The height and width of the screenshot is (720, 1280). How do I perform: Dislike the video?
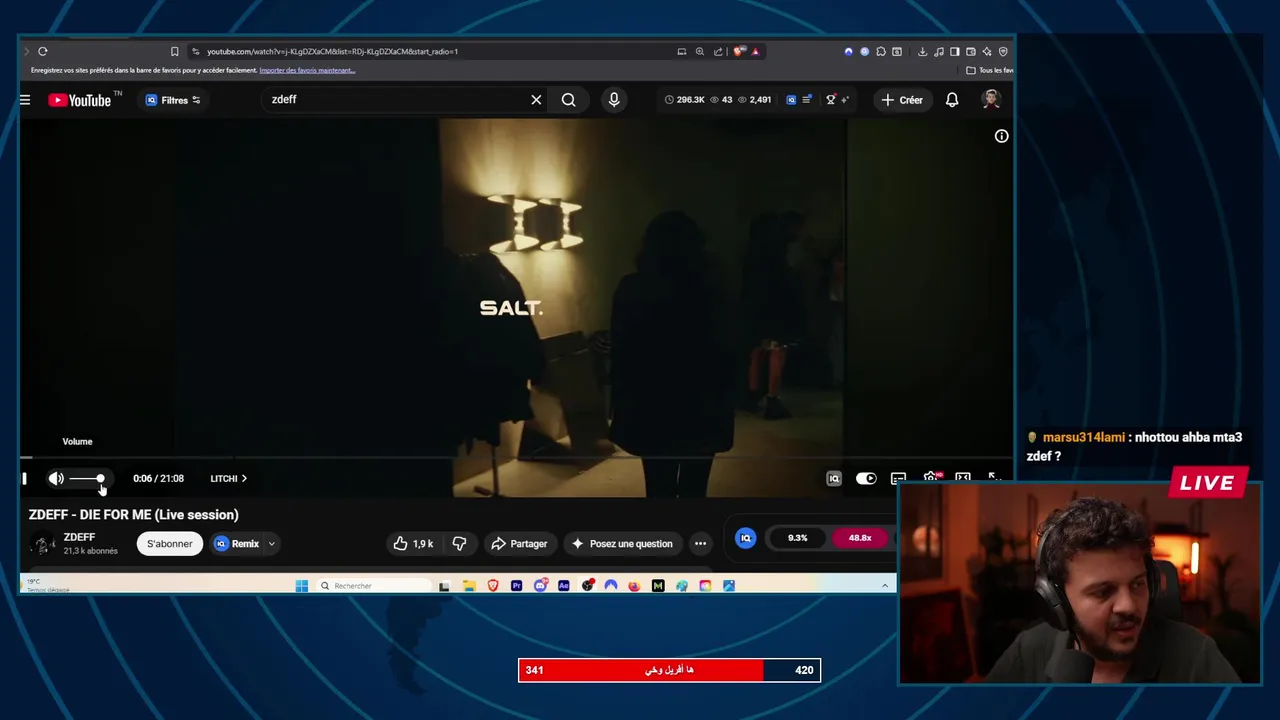tap(459, 544)
